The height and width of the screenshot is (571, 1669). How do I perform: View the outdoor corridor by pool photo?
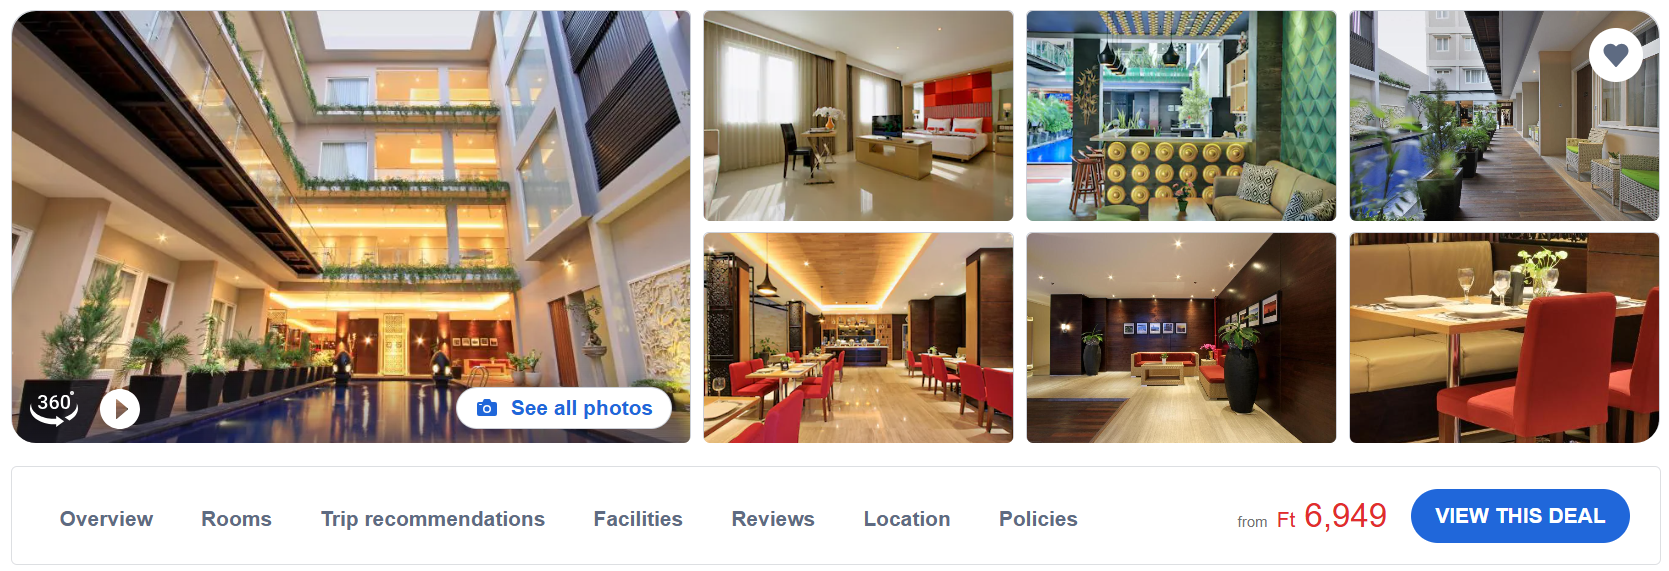tap(1504, 116)
